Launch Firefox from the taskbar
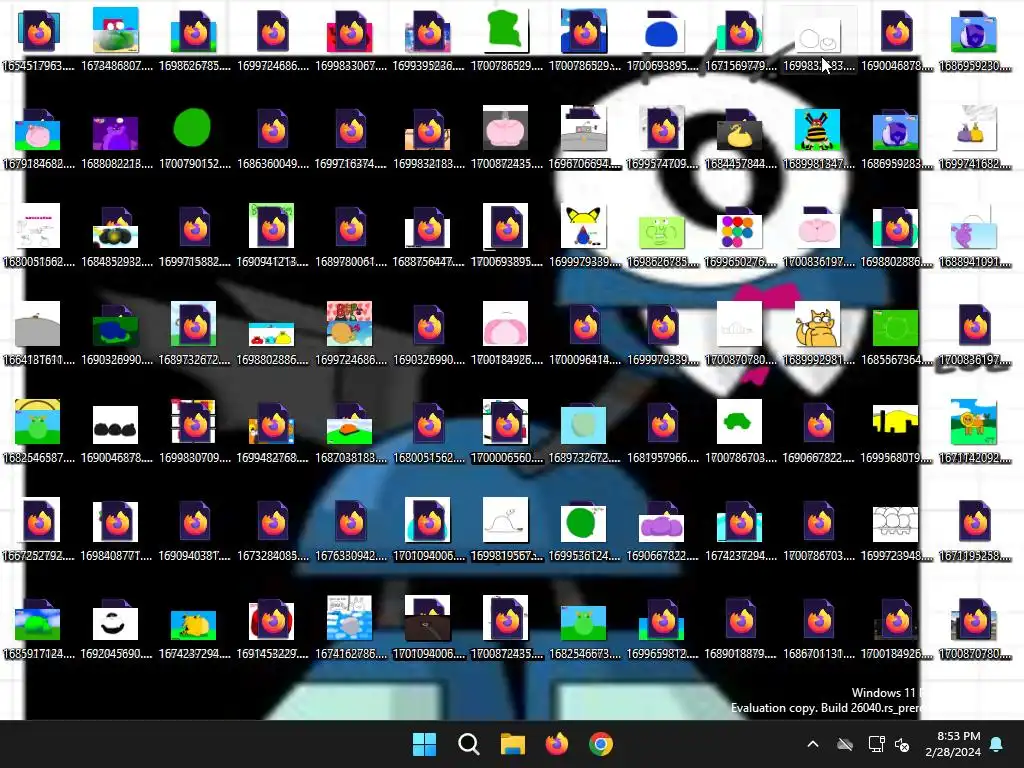The width and height of the screenshot is (1024, 768). pyautogui.click(x=557, y=744)
